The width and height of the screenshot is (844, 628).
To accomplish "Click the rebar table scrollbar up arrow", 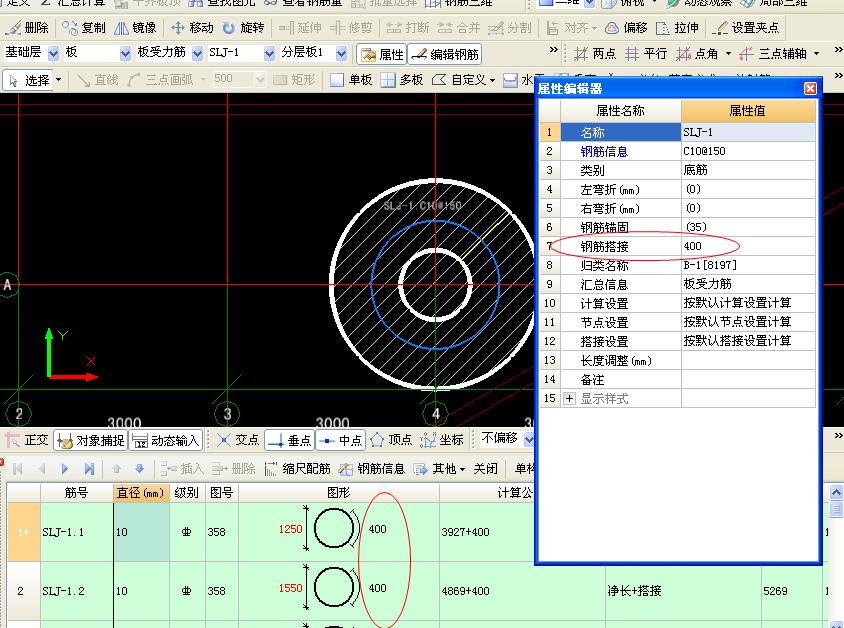I will click(836, 492).
